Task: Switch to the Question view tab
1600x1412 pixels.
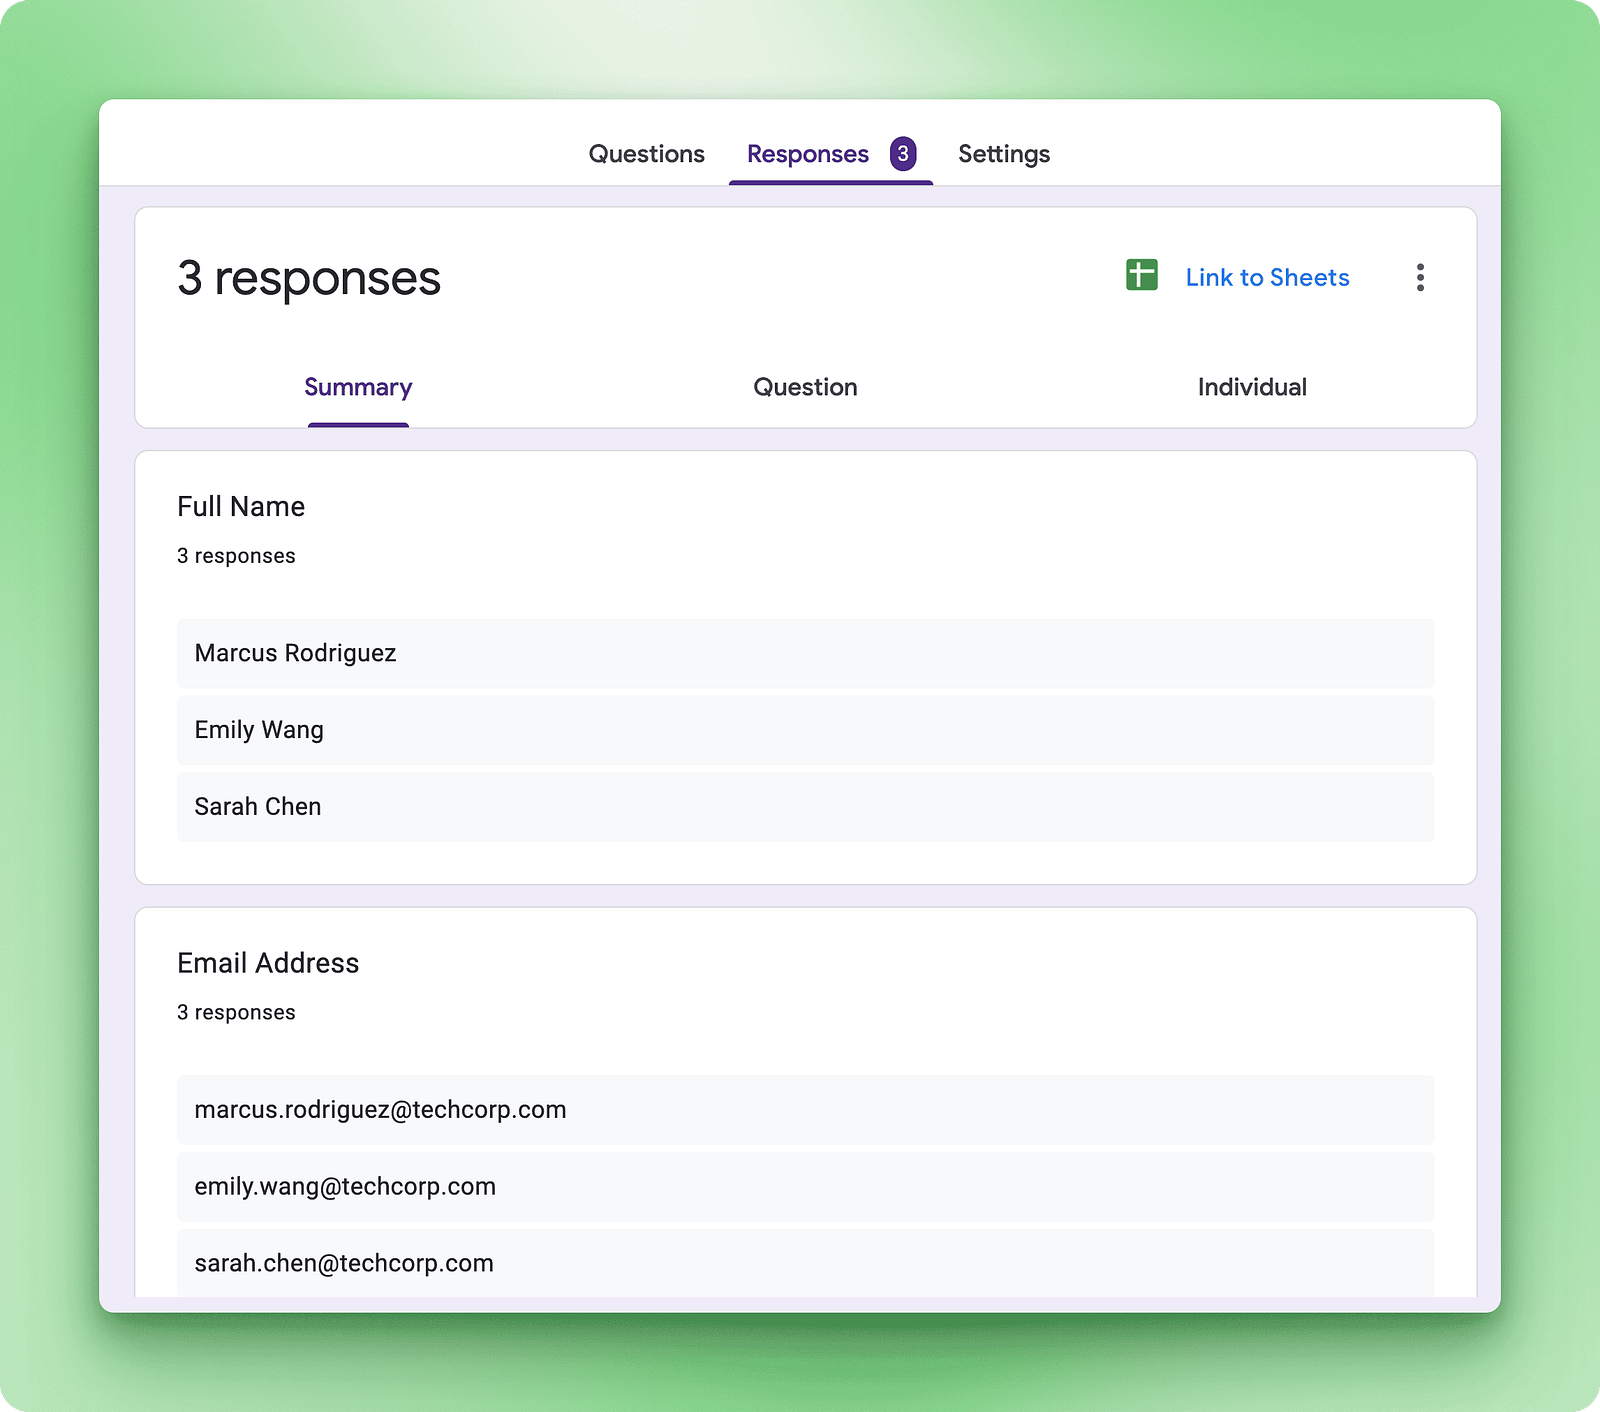Action: pyautogui.click(x=805, y=388)
